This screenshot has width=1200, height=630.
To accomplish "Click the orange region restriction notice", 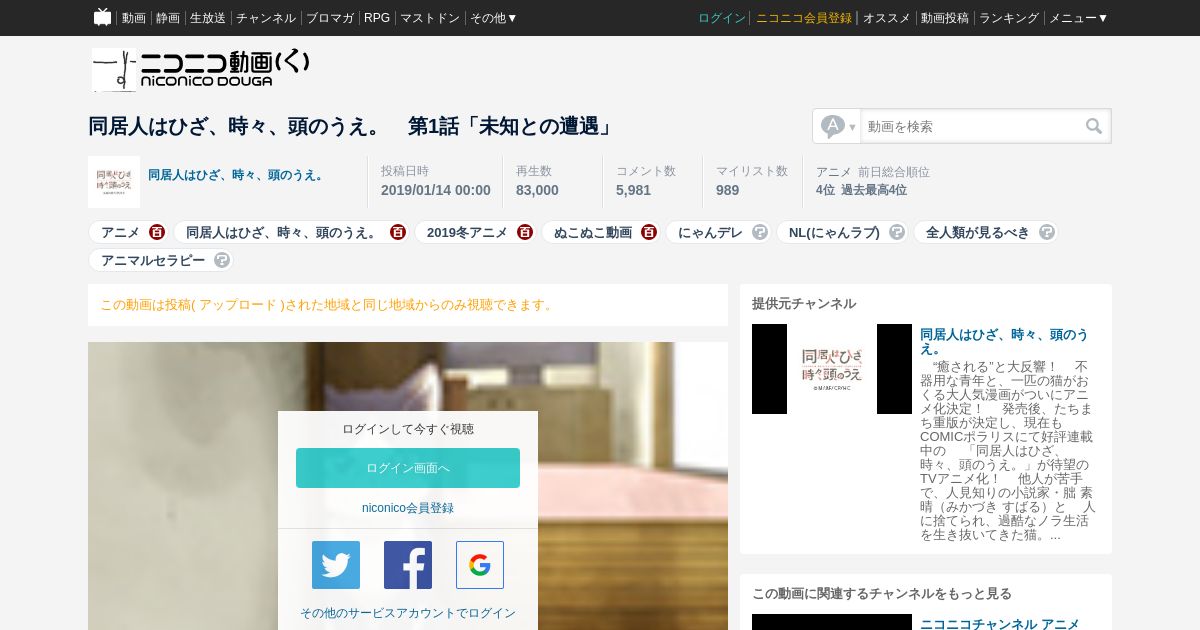I will click(328, 305).
